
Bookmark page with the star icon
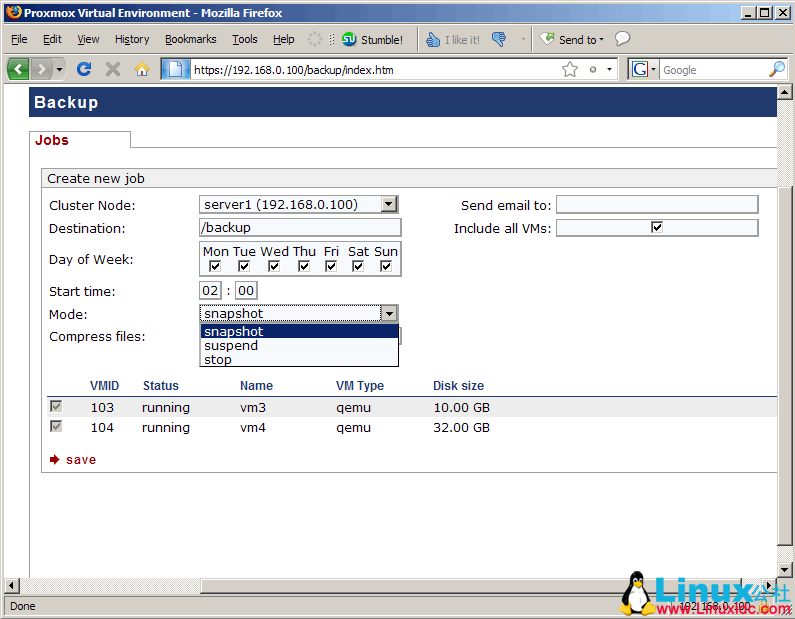pos(570,69)
